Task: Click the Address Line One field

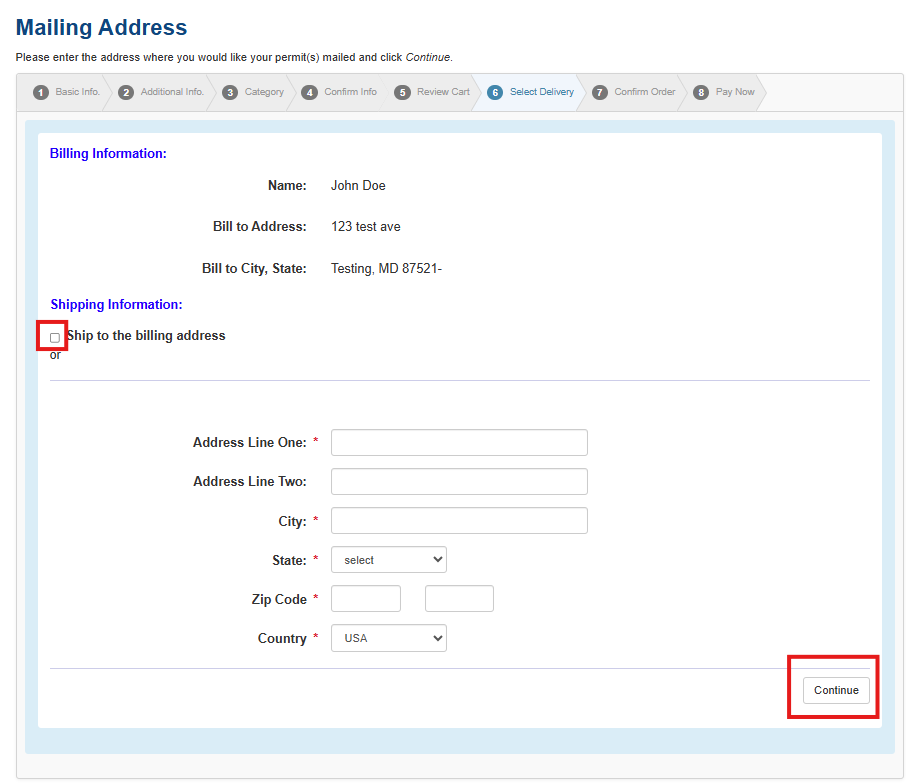Action: (x=459, y=443)
